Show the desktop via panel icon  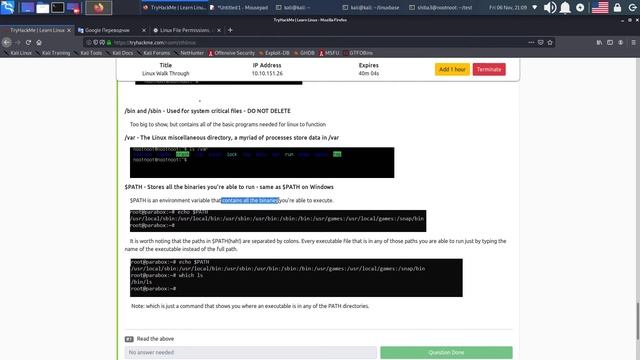[27, 7]
